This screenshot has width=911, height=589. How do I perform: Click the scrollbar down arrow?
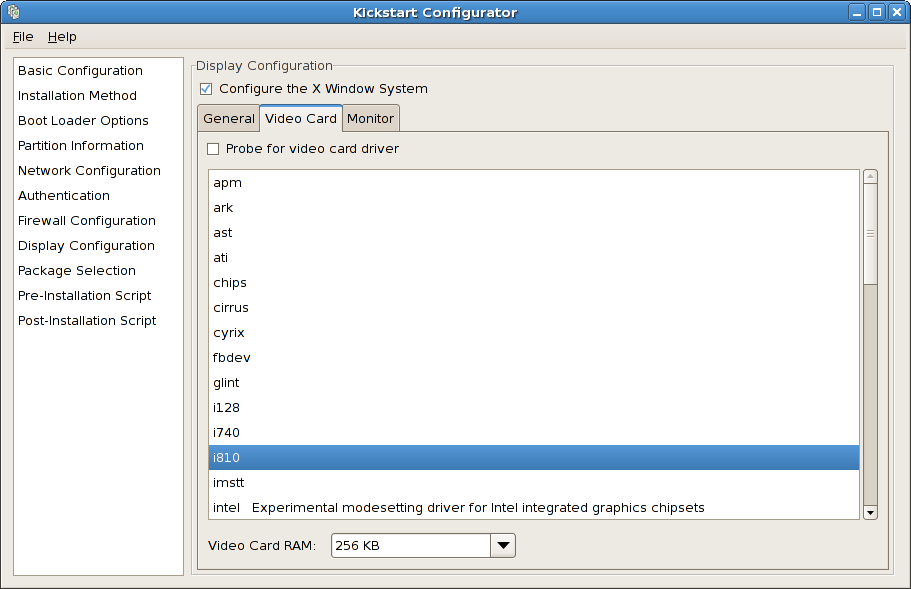pos(869,512)
